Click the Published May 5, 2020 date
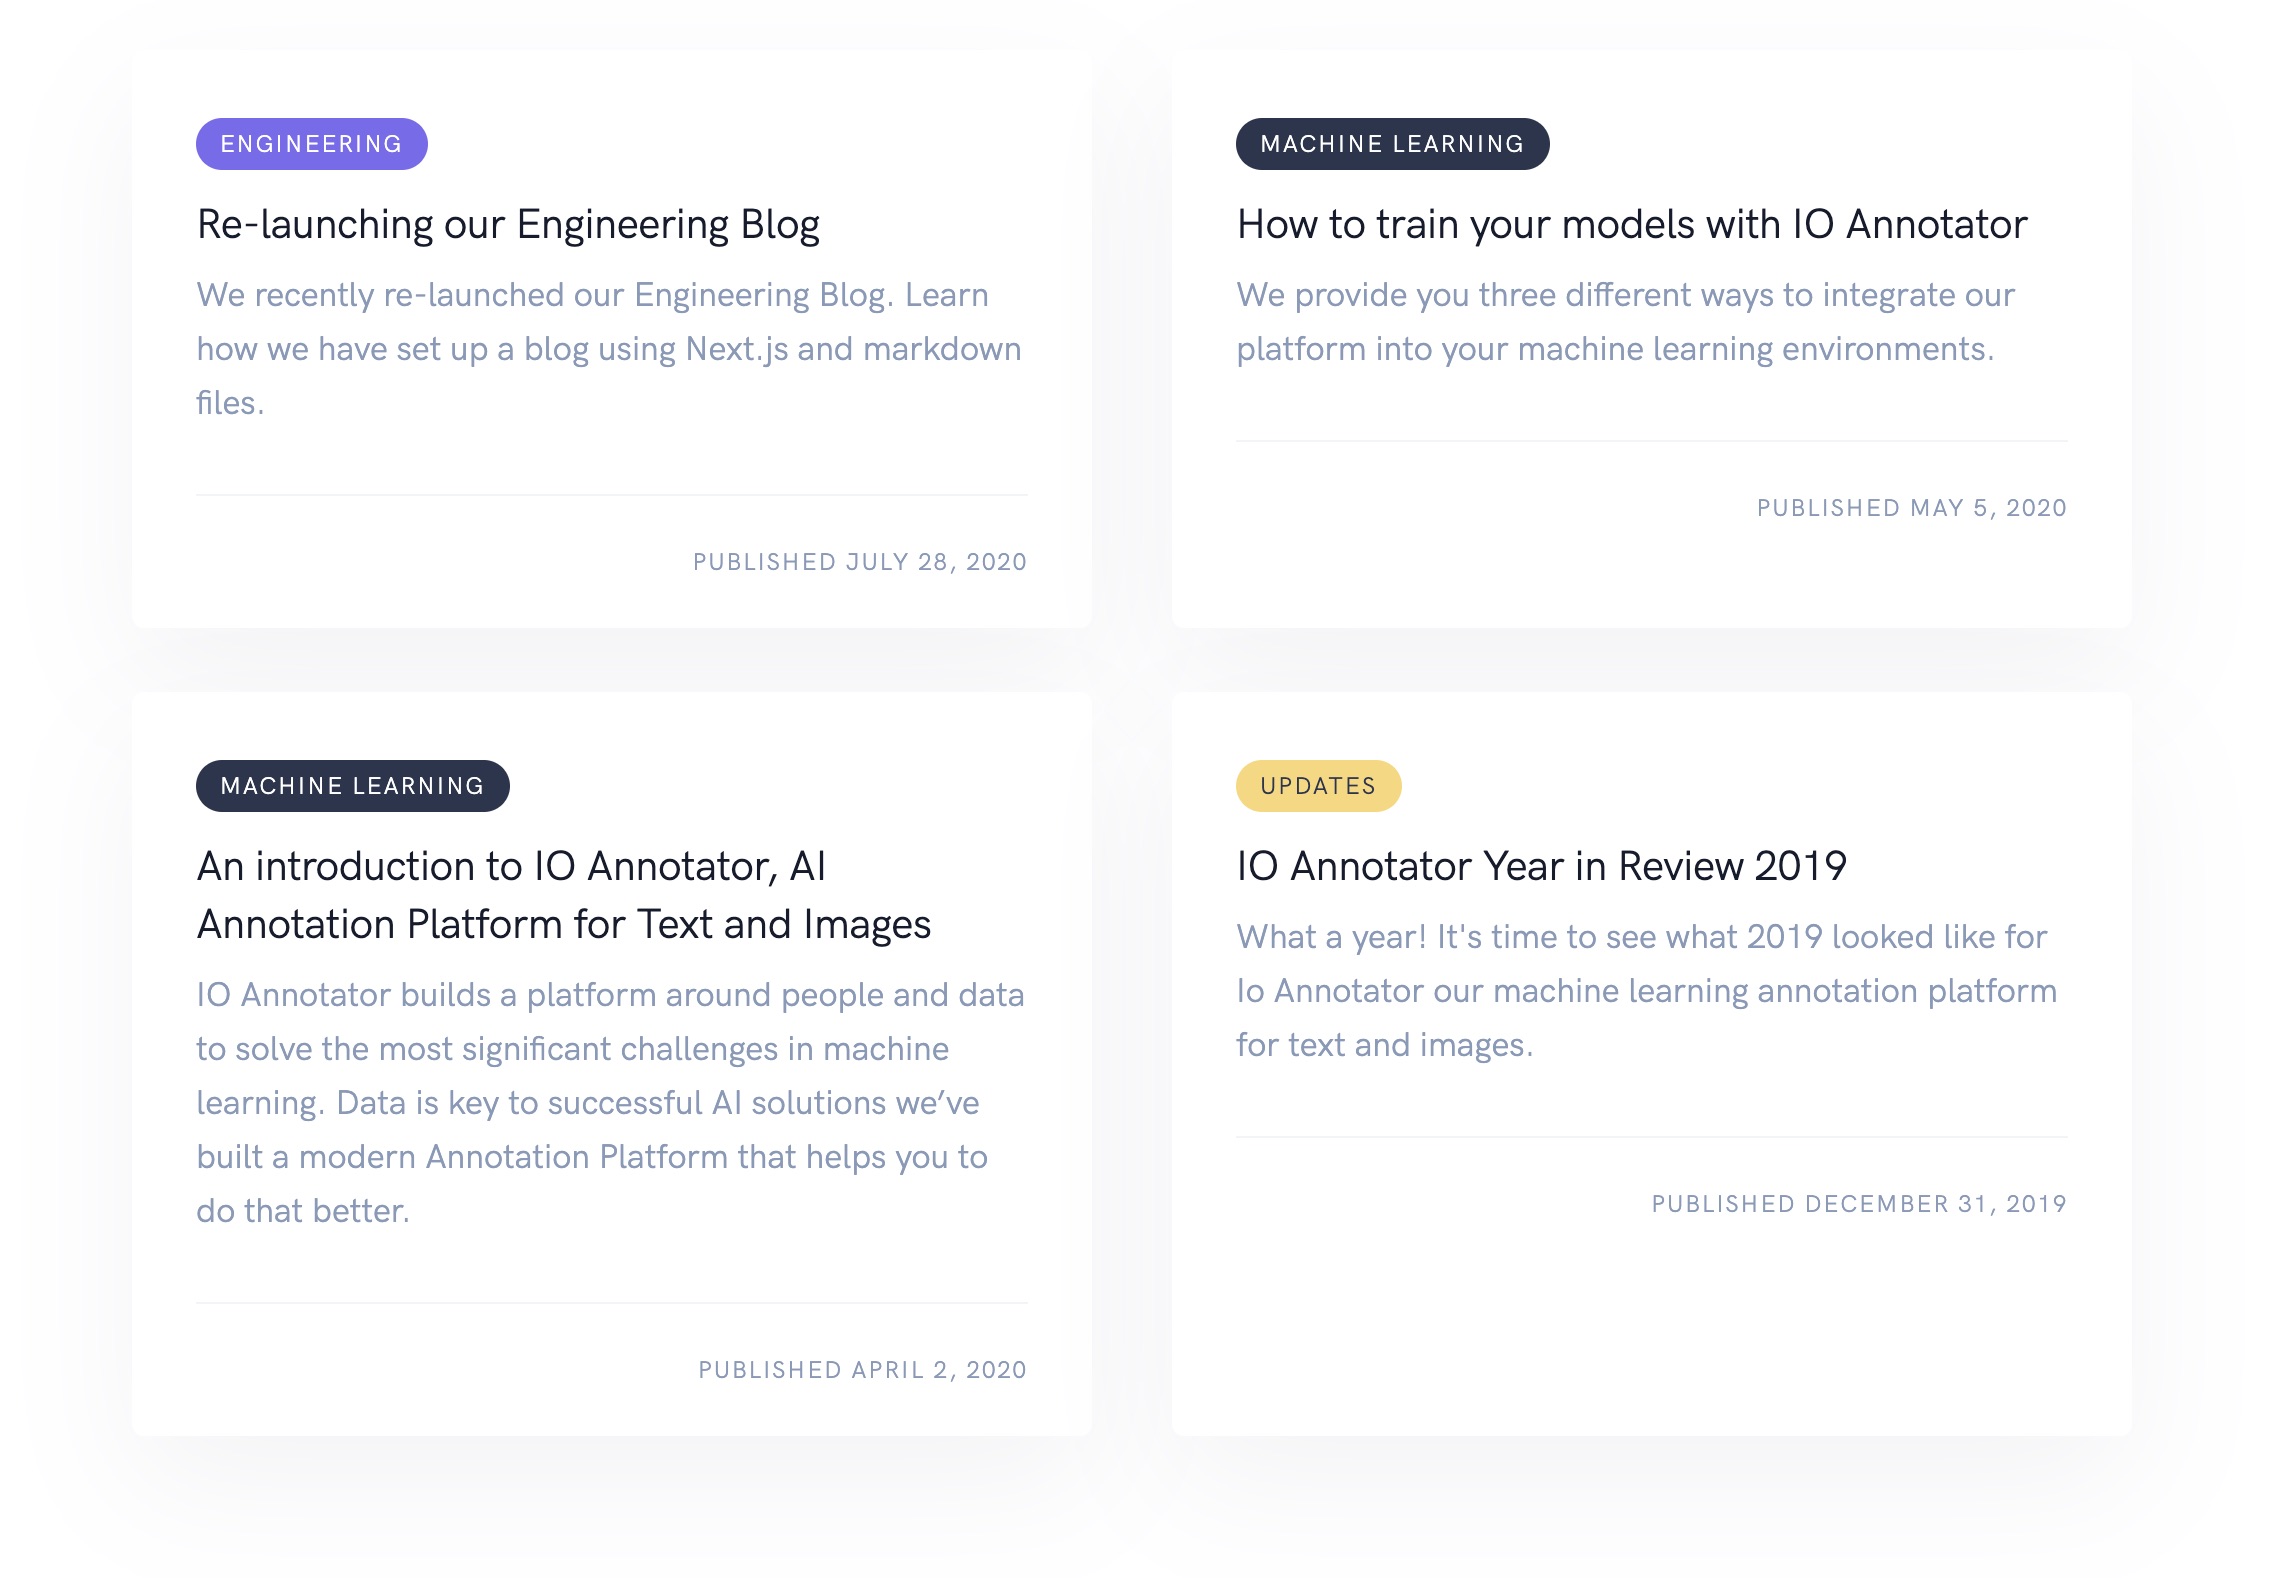The width and height of the screenshot is (2288, 1578). coord(1911,508)
